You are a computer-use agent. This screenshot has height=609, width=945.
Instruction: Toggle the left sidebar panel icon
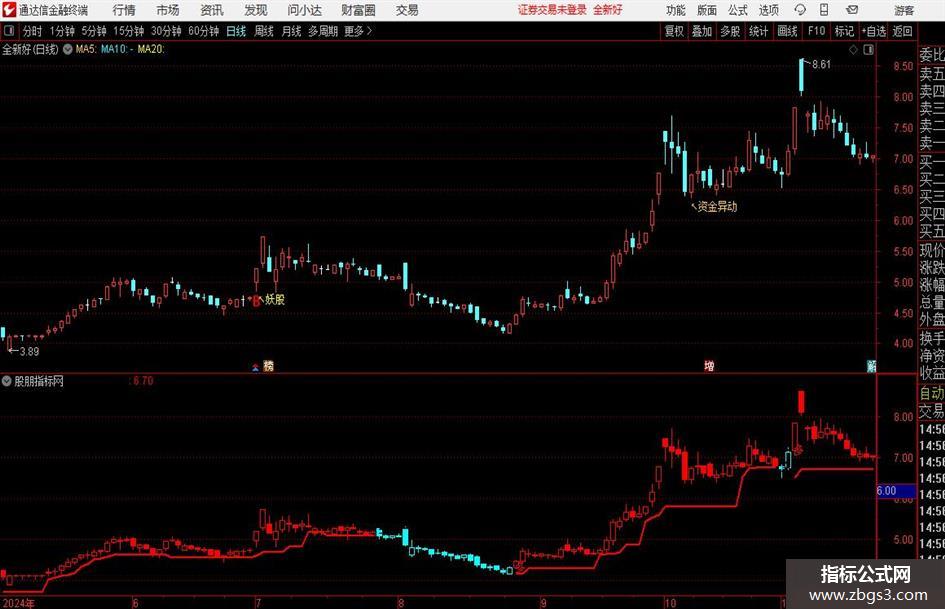tap(9, 31)
